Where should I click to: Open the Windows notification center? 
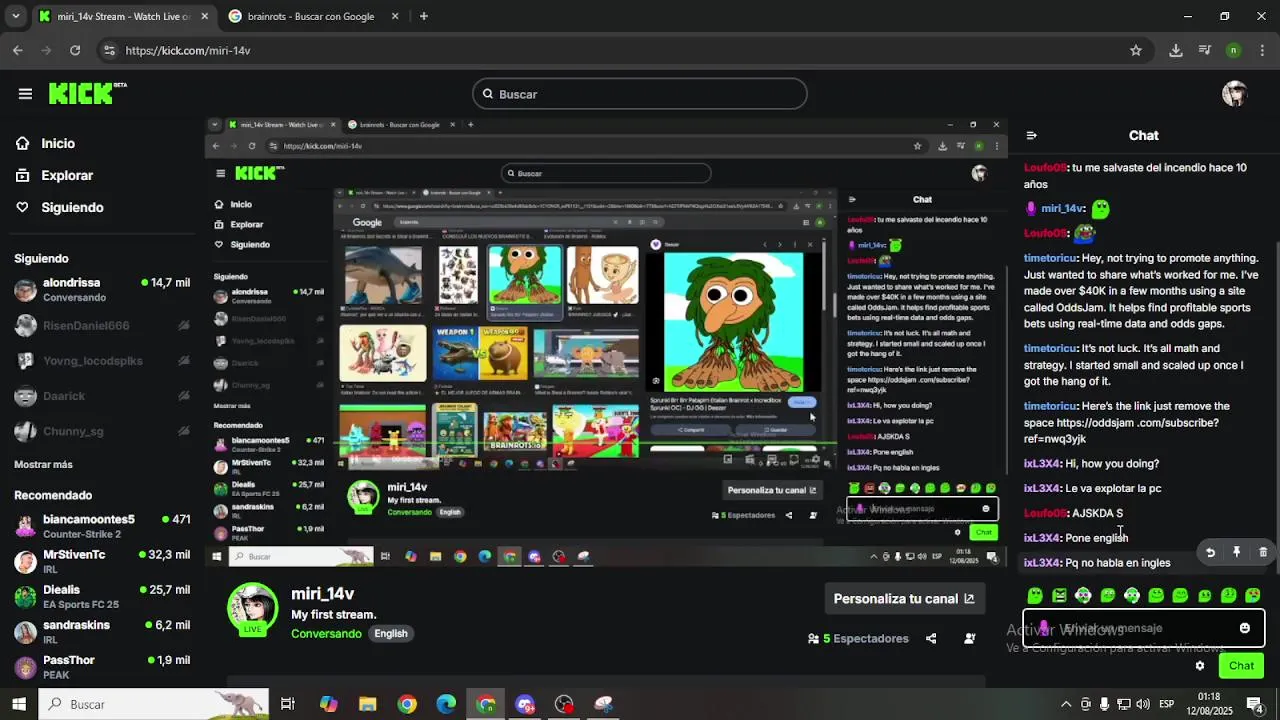point(1255,704)
